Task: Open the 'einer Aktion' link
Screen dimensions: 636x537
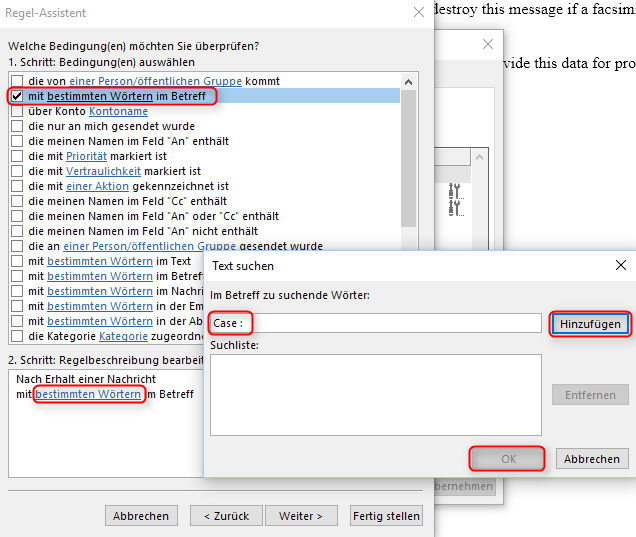Action: pyautogui.click(x=97, y=186)
